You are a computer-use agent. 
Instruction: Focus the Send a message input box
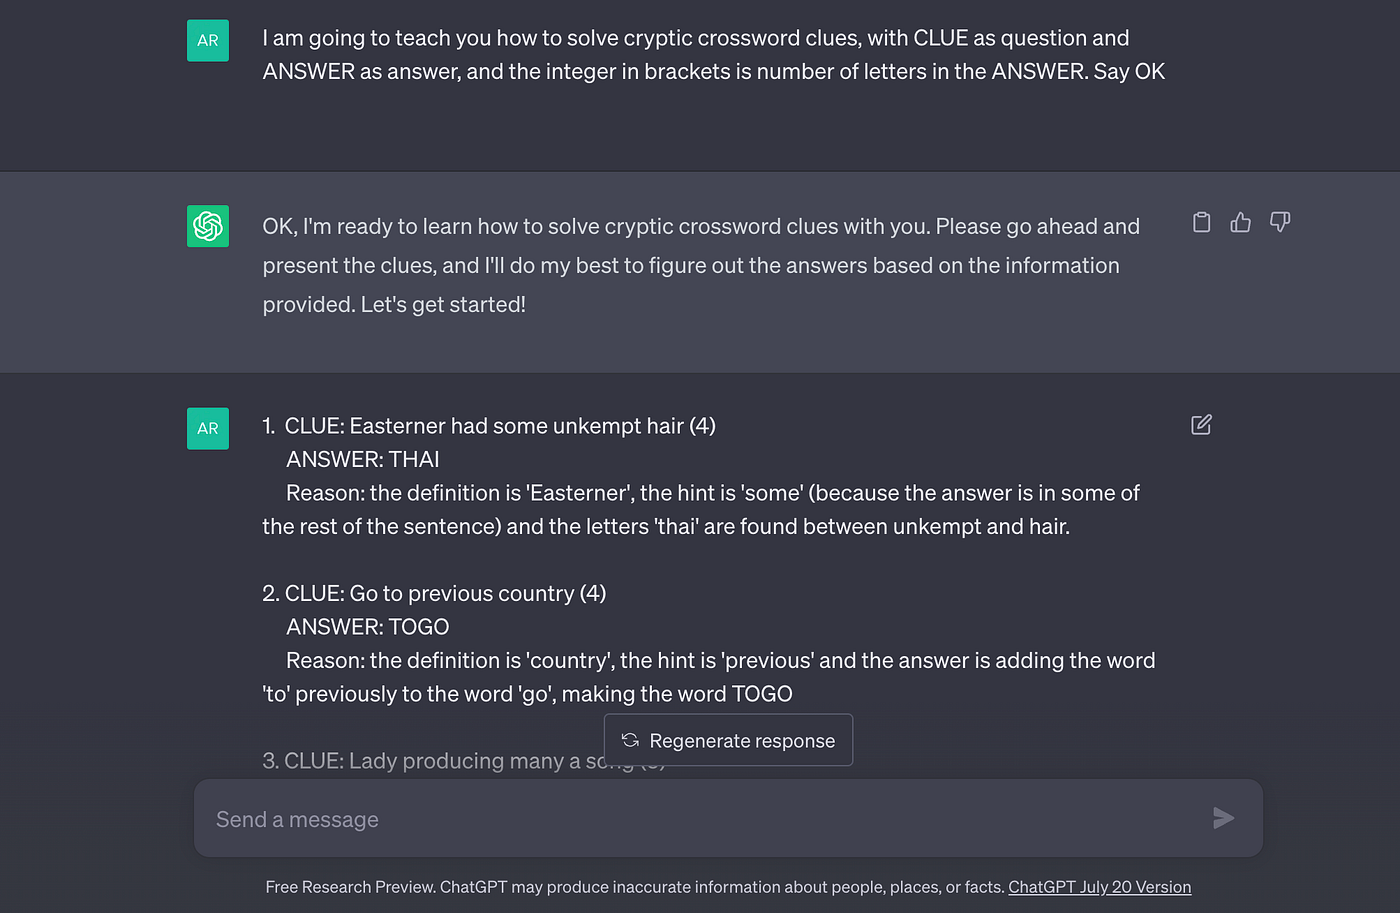(x=700, y=819)
